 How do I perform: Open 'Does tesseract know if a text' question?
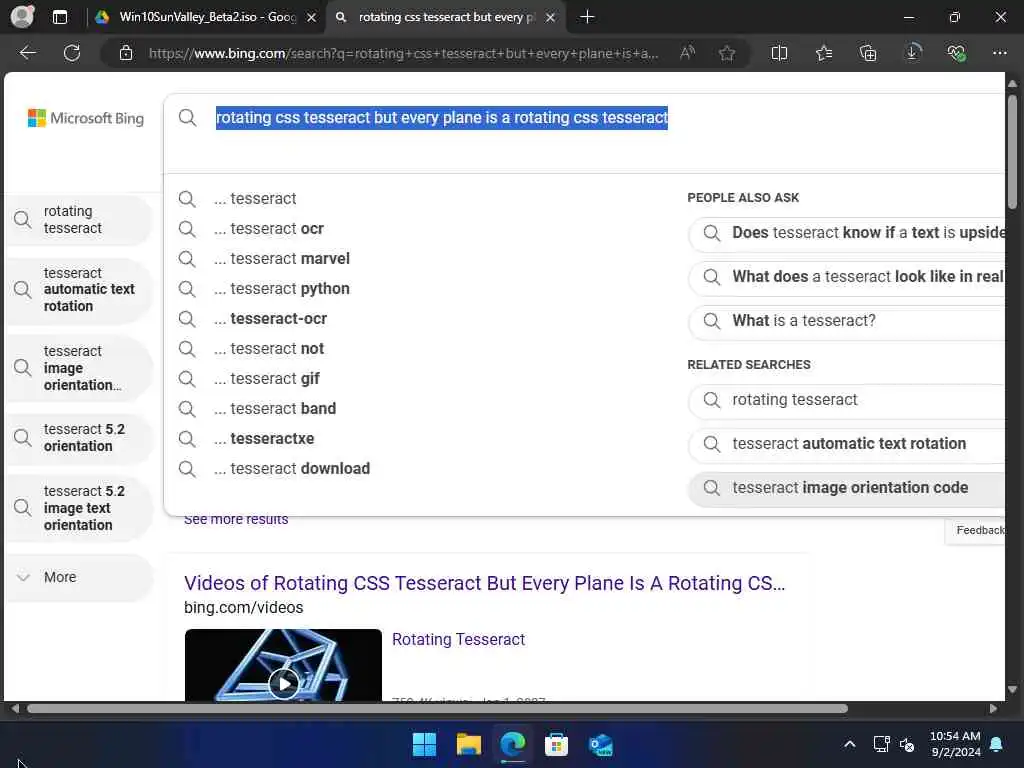(847, 233)
